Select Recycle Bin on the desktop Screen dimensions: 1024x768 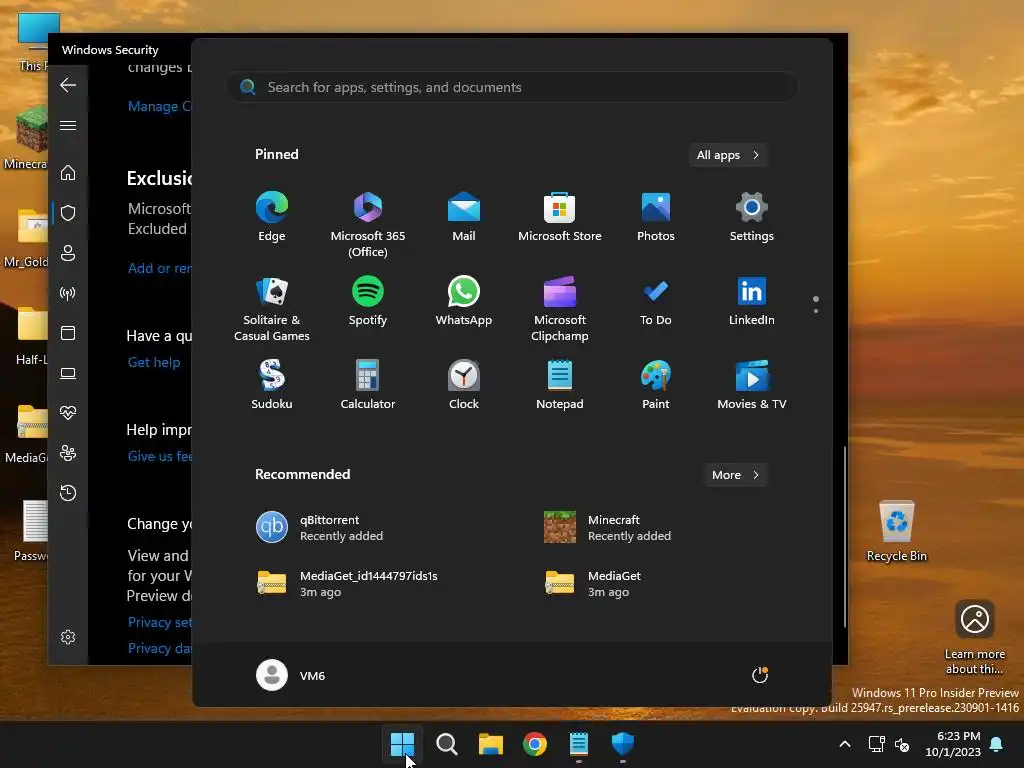(897, 531)
